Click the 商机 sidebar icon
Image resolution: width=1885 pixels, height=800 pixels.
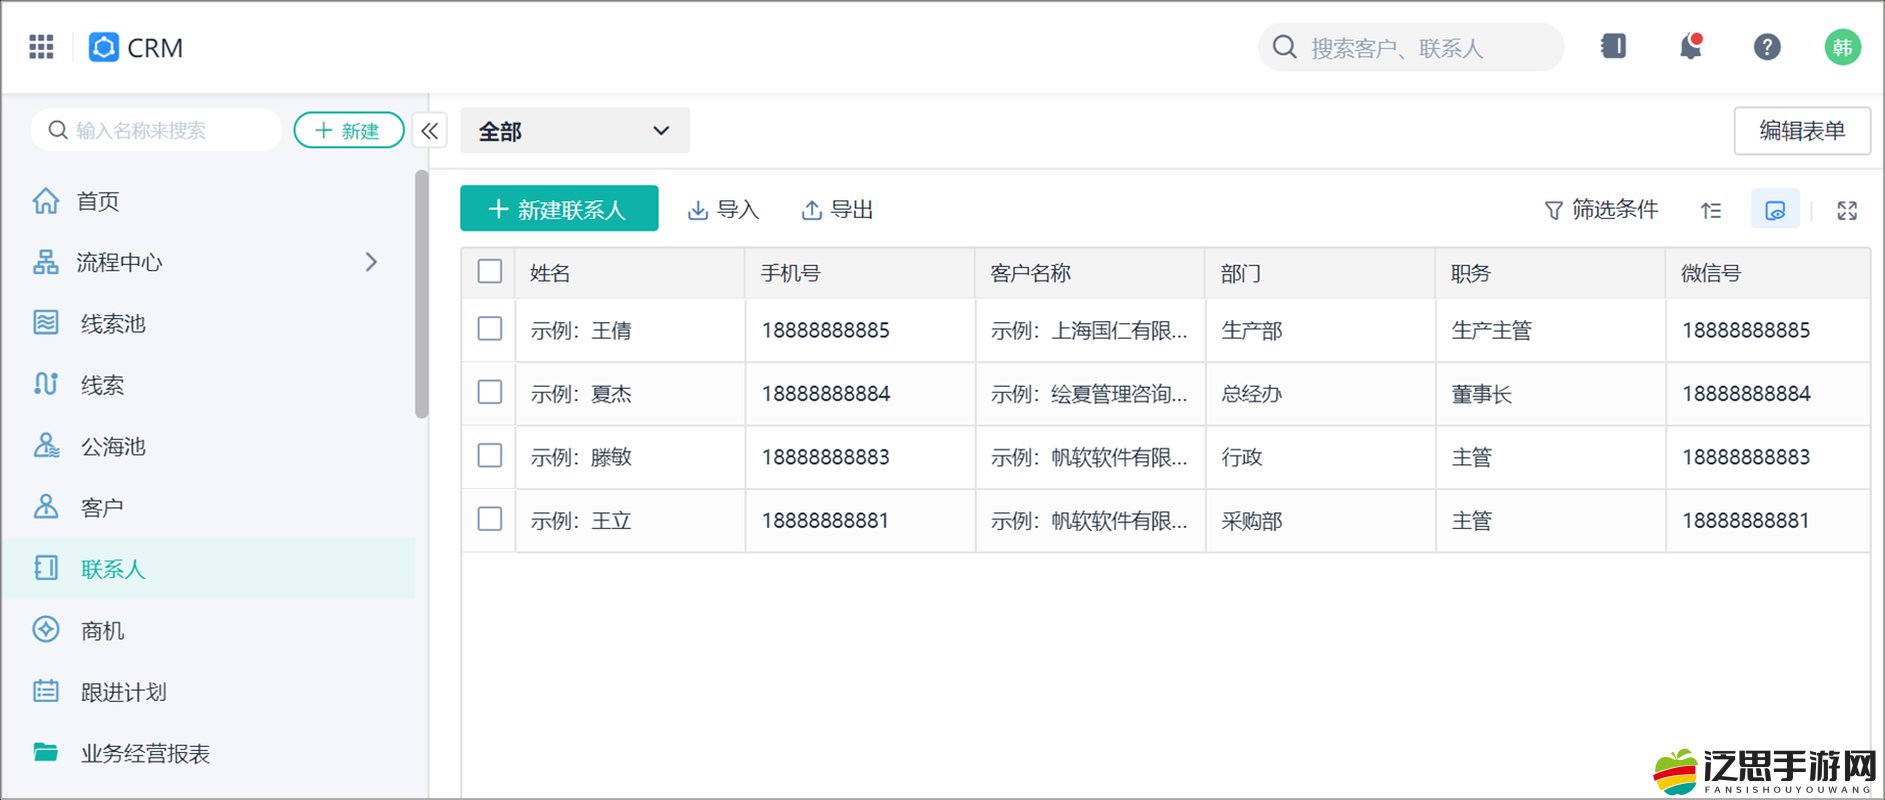tap(46, 630)
